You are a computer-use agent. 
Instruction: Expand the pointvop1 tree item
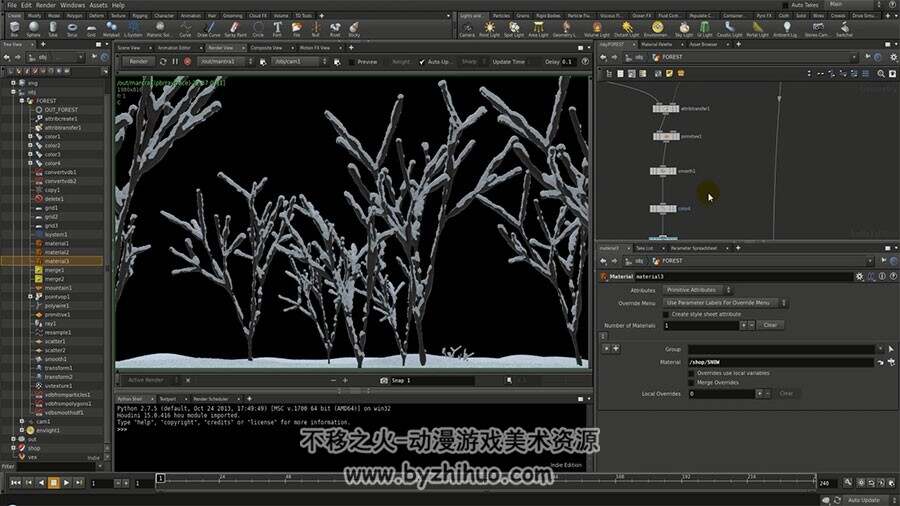click(x=30, y=297)
